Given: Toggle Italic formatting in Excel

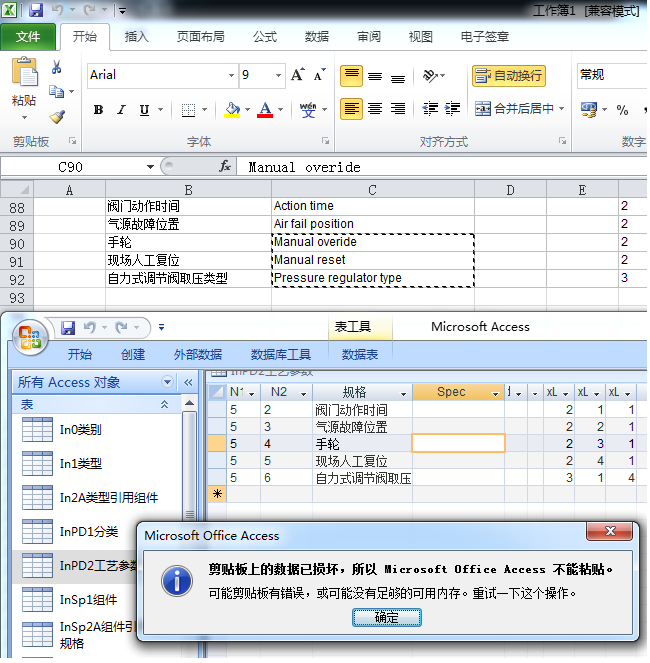Looking at the screenshot, I should (x=121, y=110).
